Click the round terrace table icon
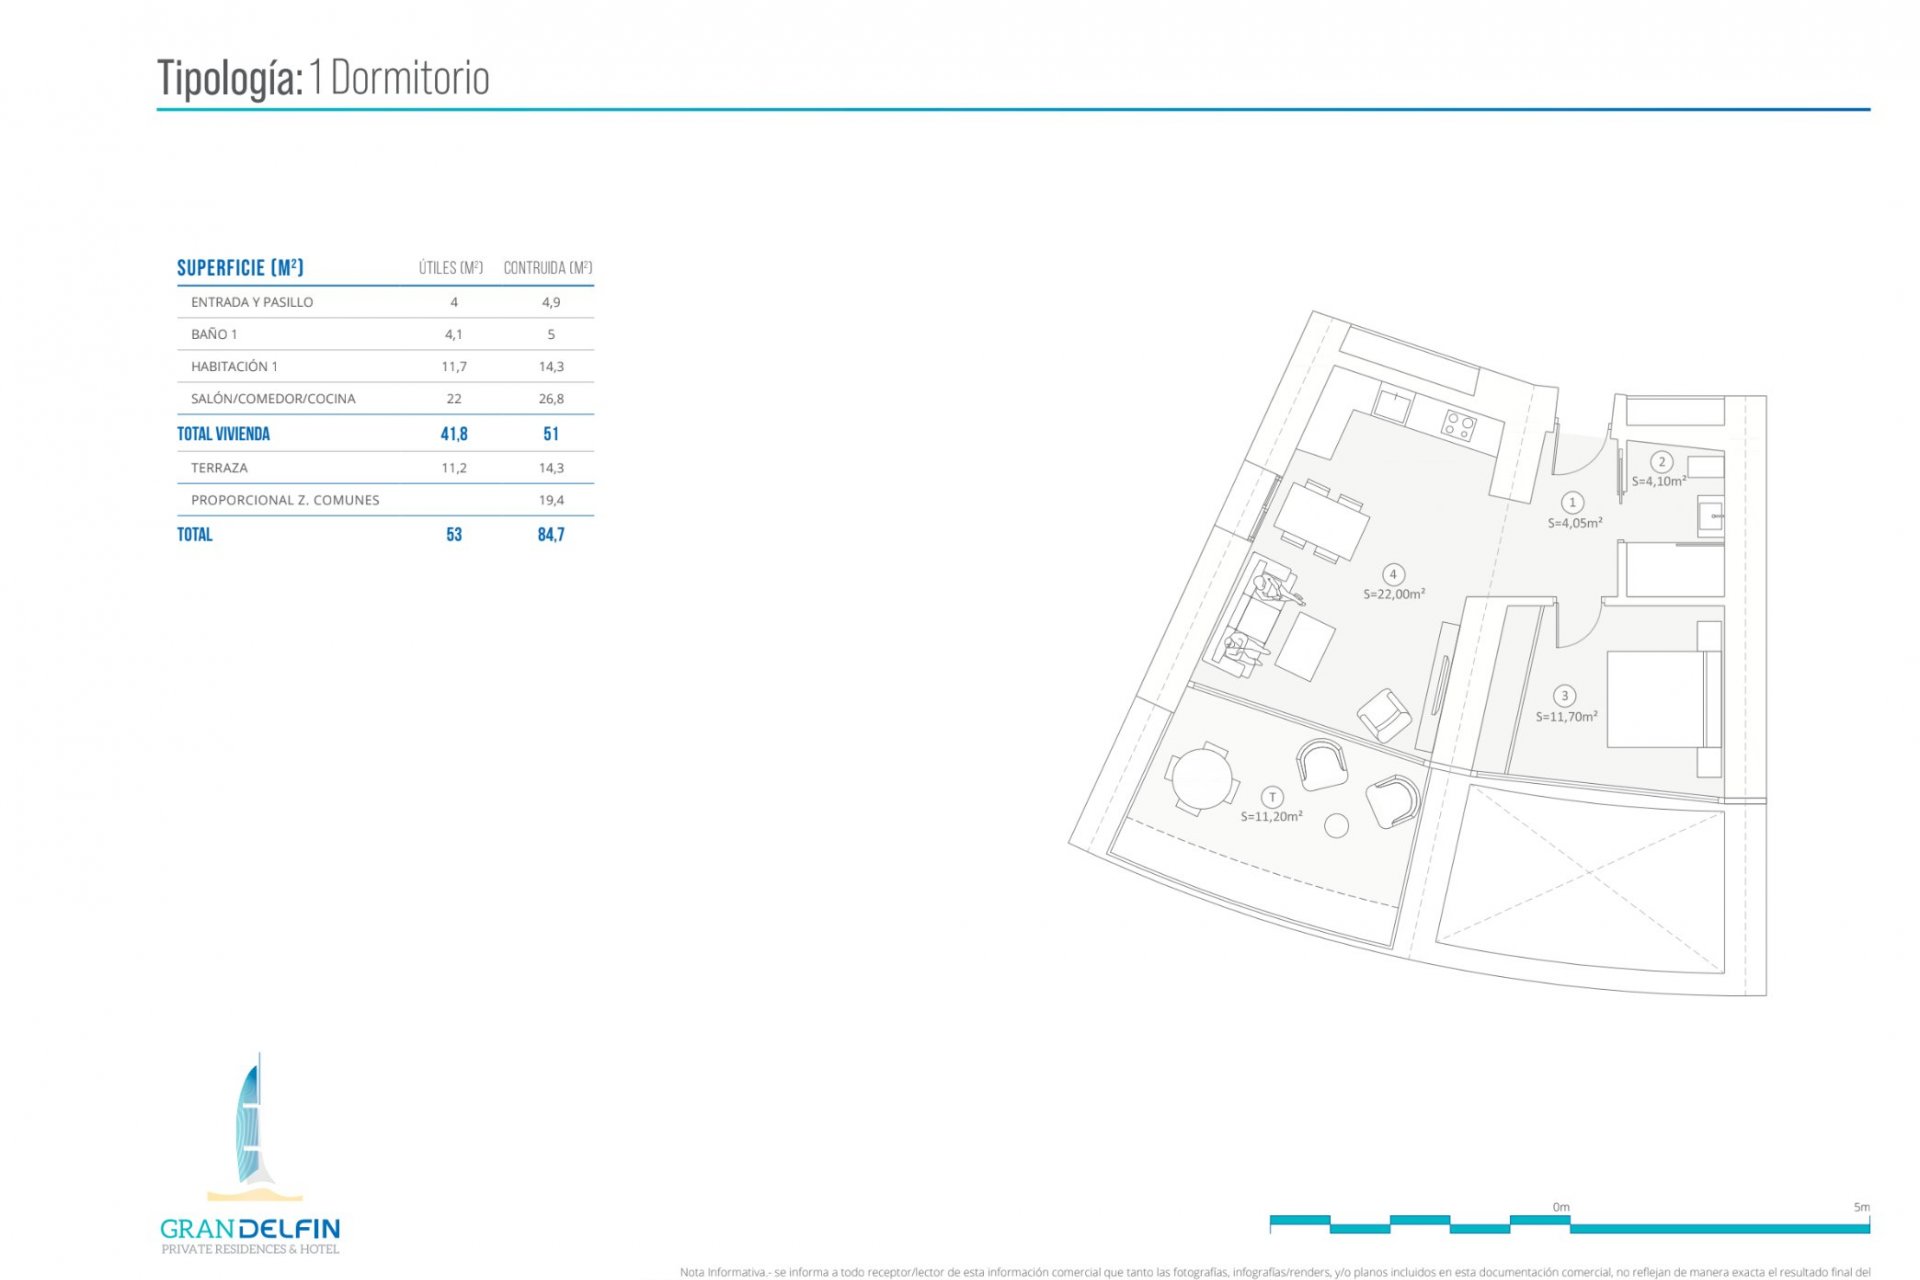This screenshot has width=1920, height=1280. click(1203, 779)
